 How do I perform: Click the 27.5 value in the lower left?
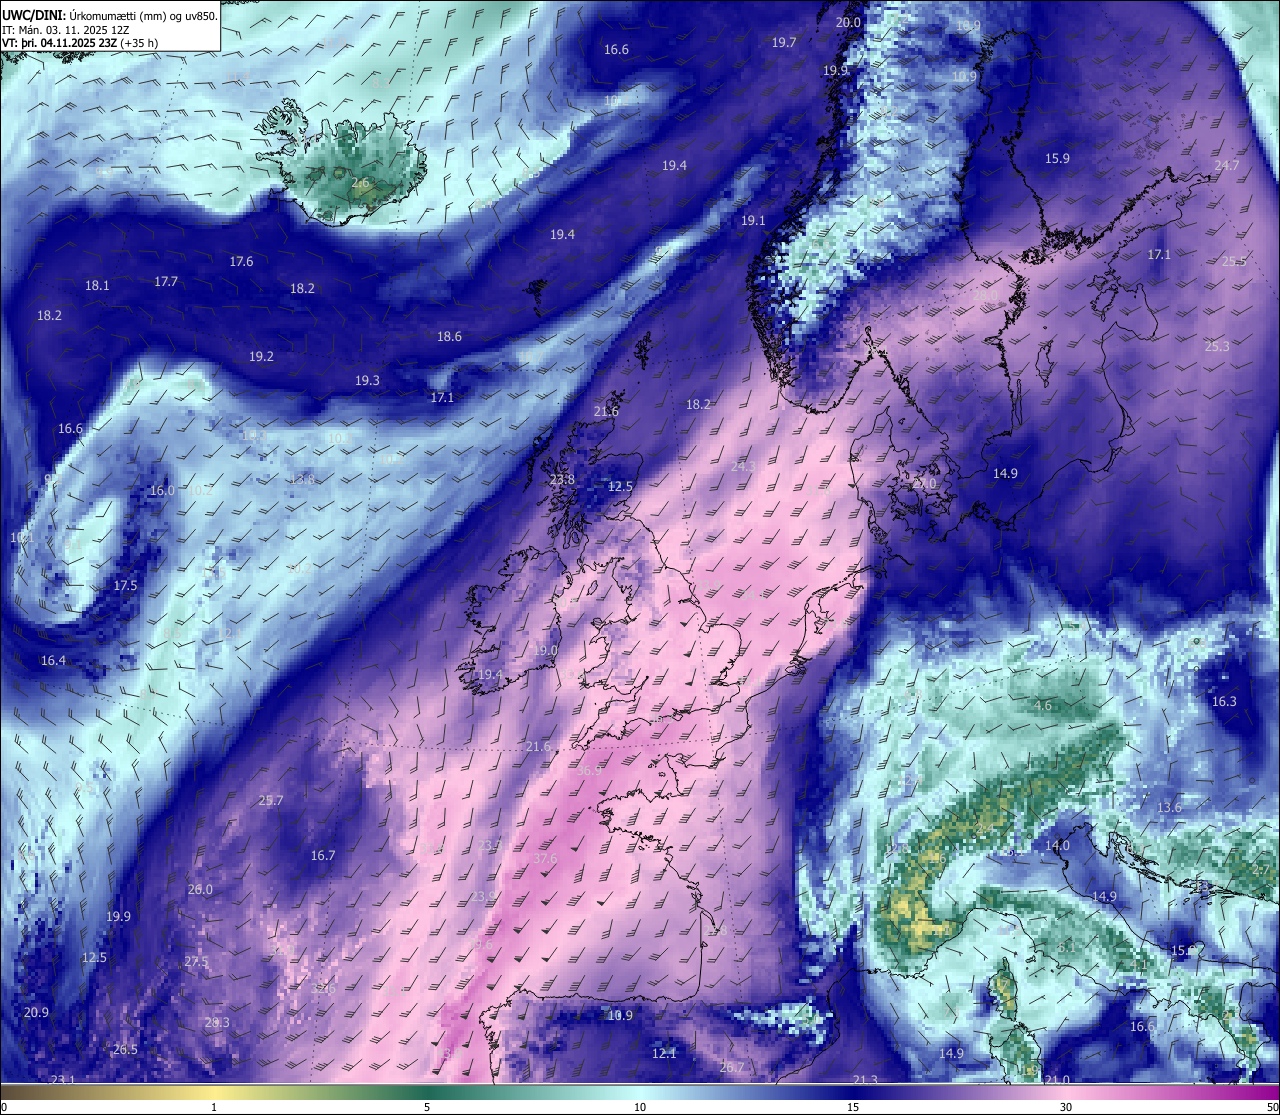197,961
